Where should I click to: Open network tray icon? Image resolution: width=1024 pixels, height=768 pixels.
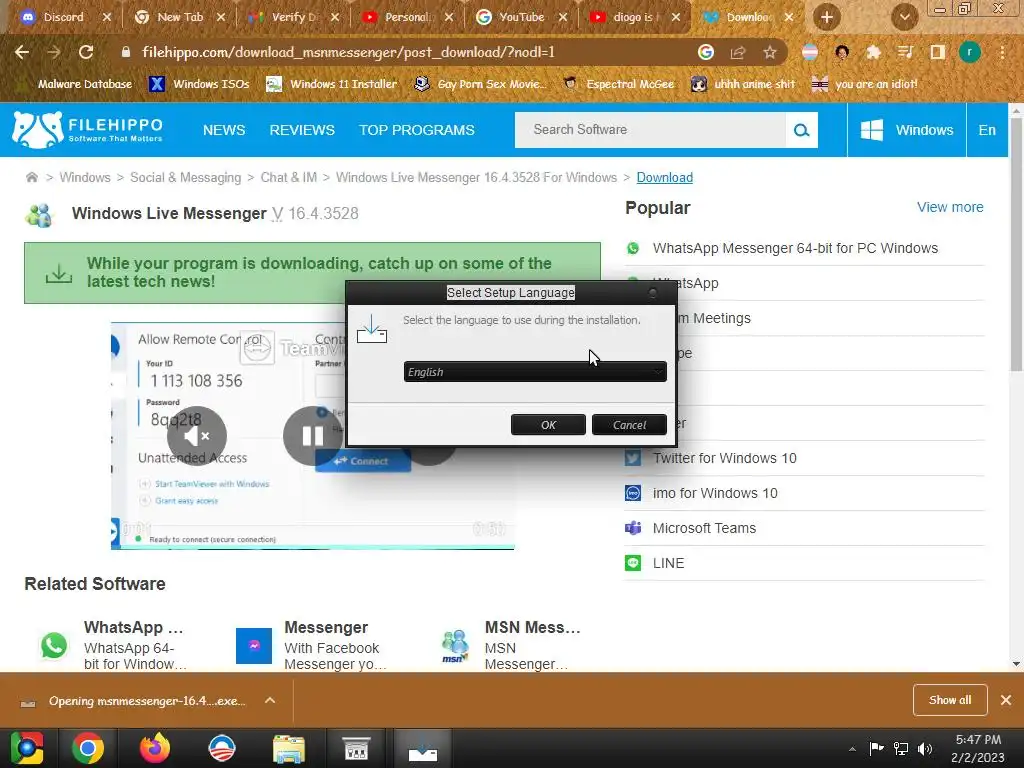[x=901, y=748]
